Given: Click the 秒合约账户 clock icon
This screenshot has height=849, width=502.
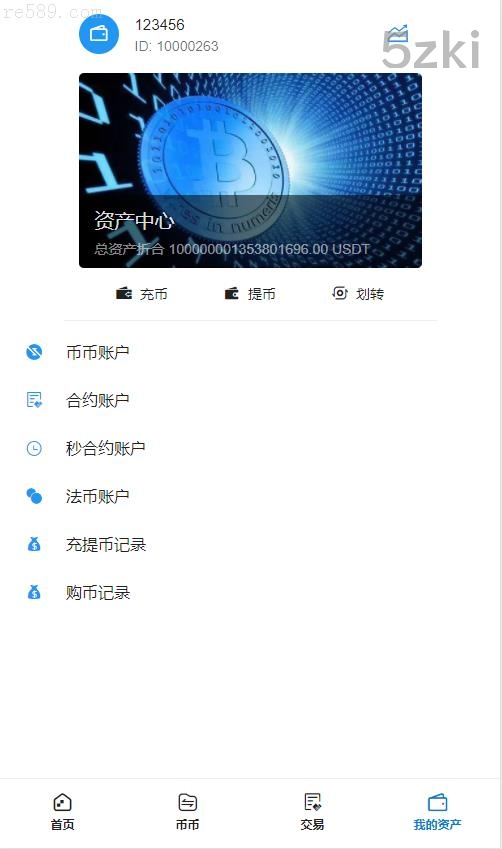Looking at the screenshot, I should point(34,448).
